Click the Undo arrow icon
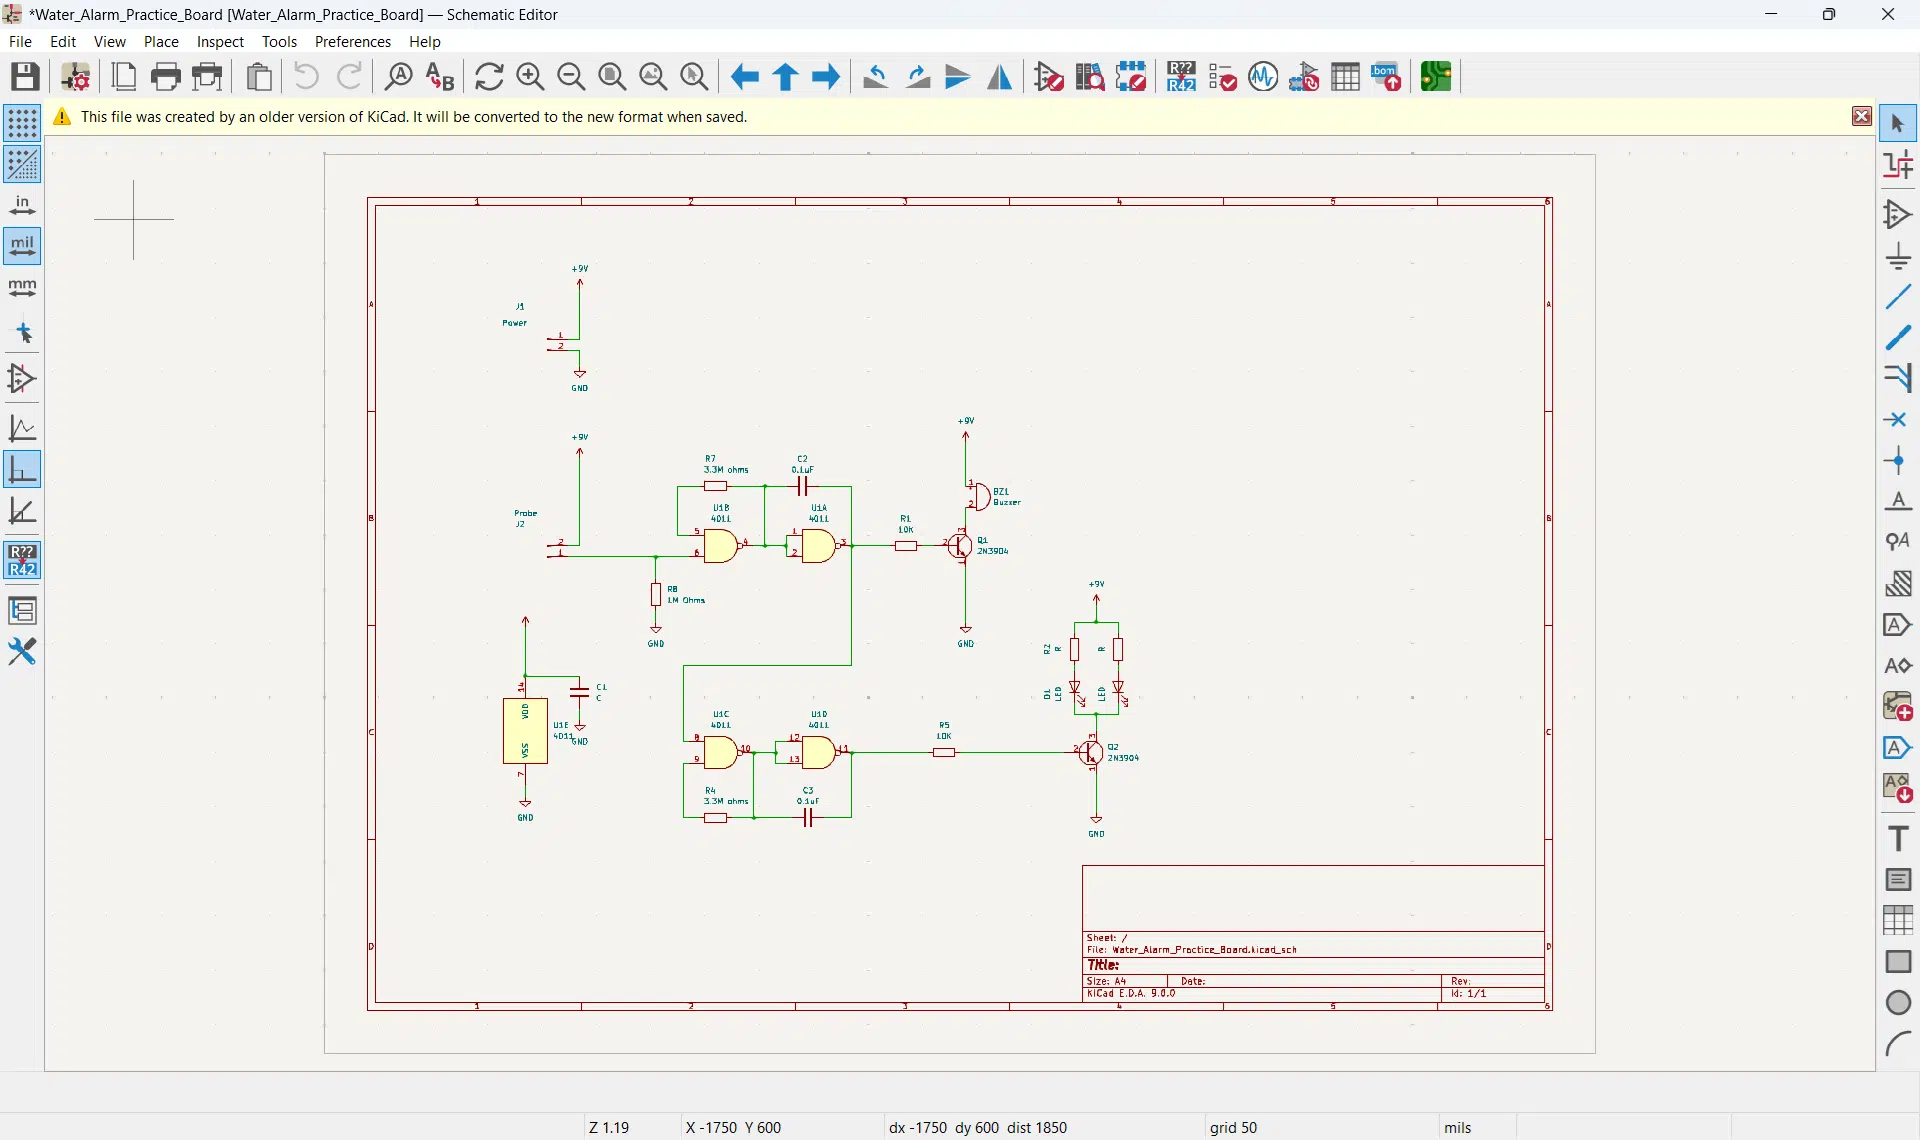 [307, 77]
